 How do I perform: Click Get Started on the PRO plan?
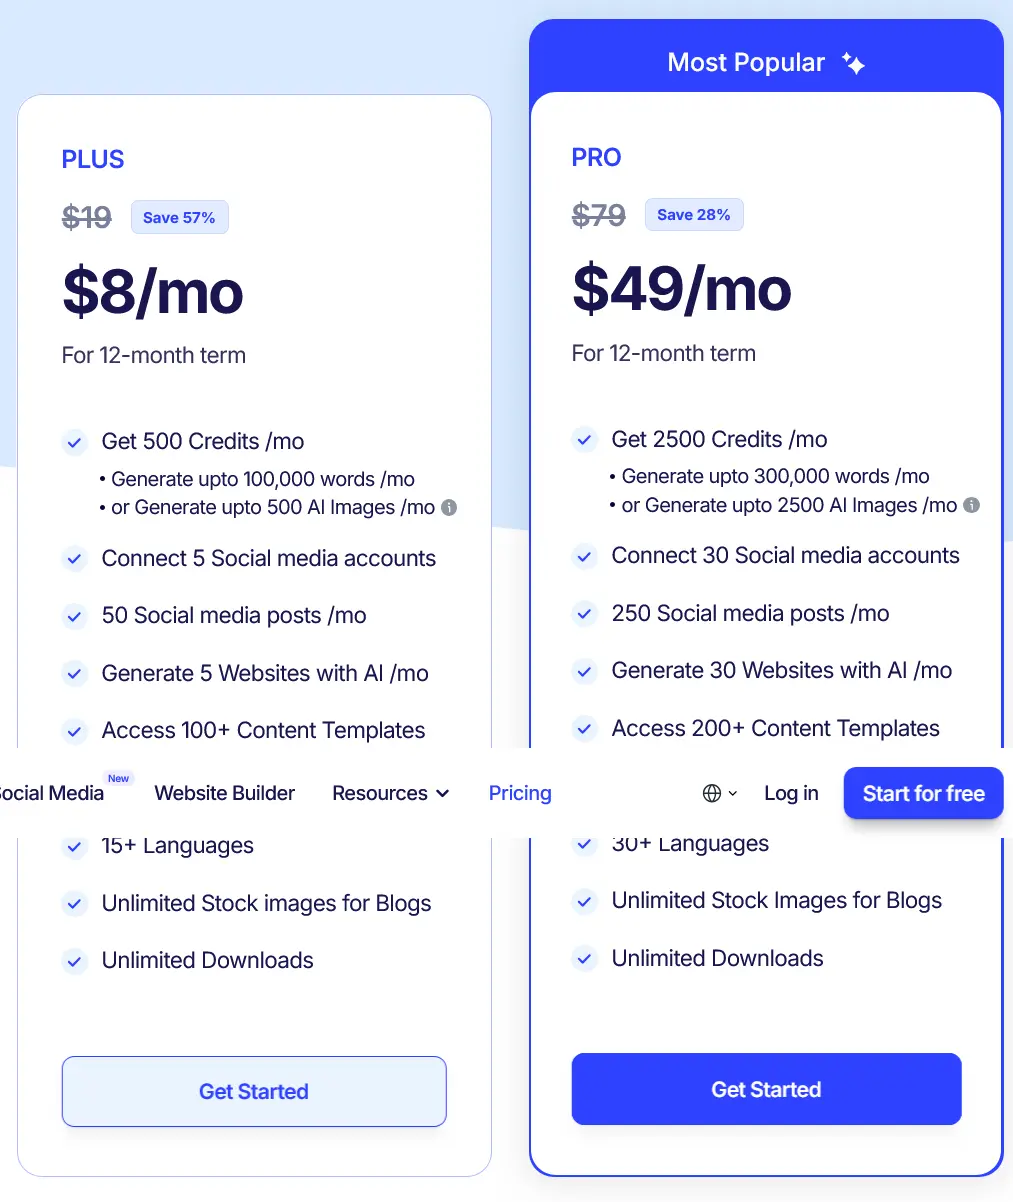tap(766, 1089)
